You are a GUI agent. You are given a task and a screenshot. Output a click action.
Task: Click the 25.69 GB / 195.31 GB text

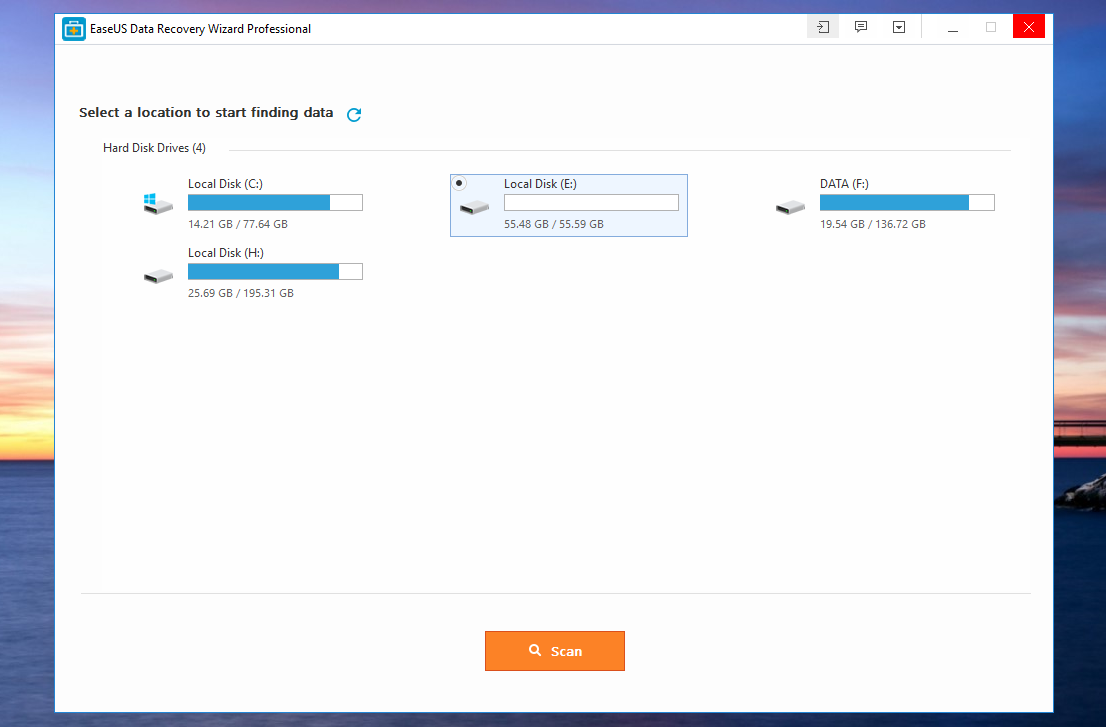coord(241,293)
